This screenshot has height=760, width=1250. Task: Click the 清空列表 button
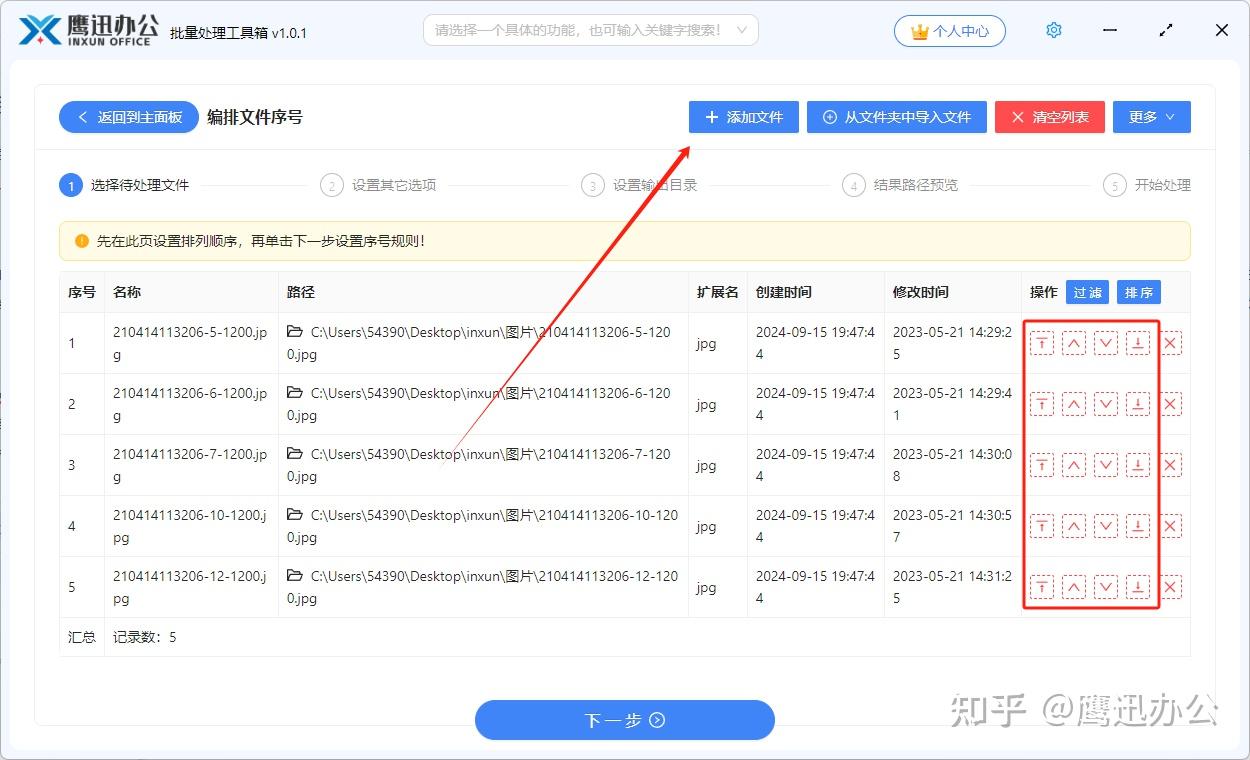click(1049, 117)
